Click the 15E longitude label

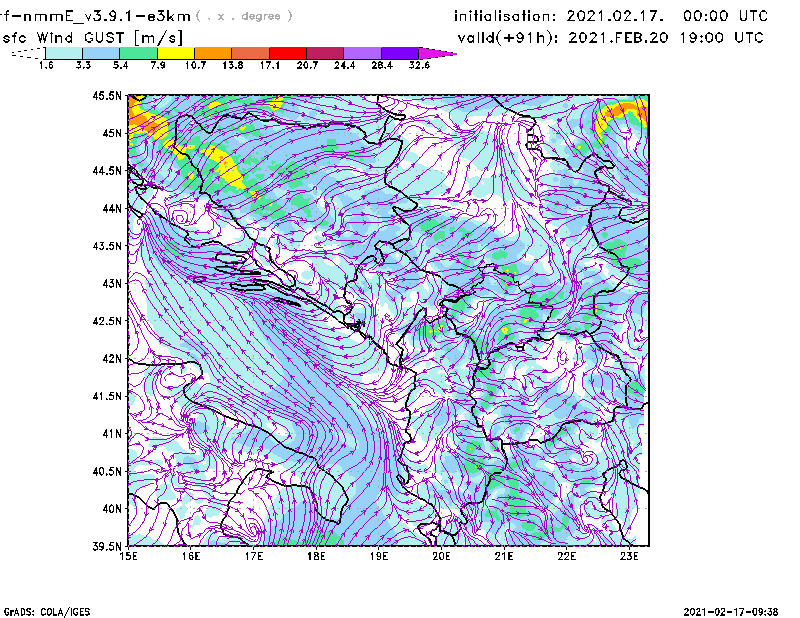click(x=128, y=556)
